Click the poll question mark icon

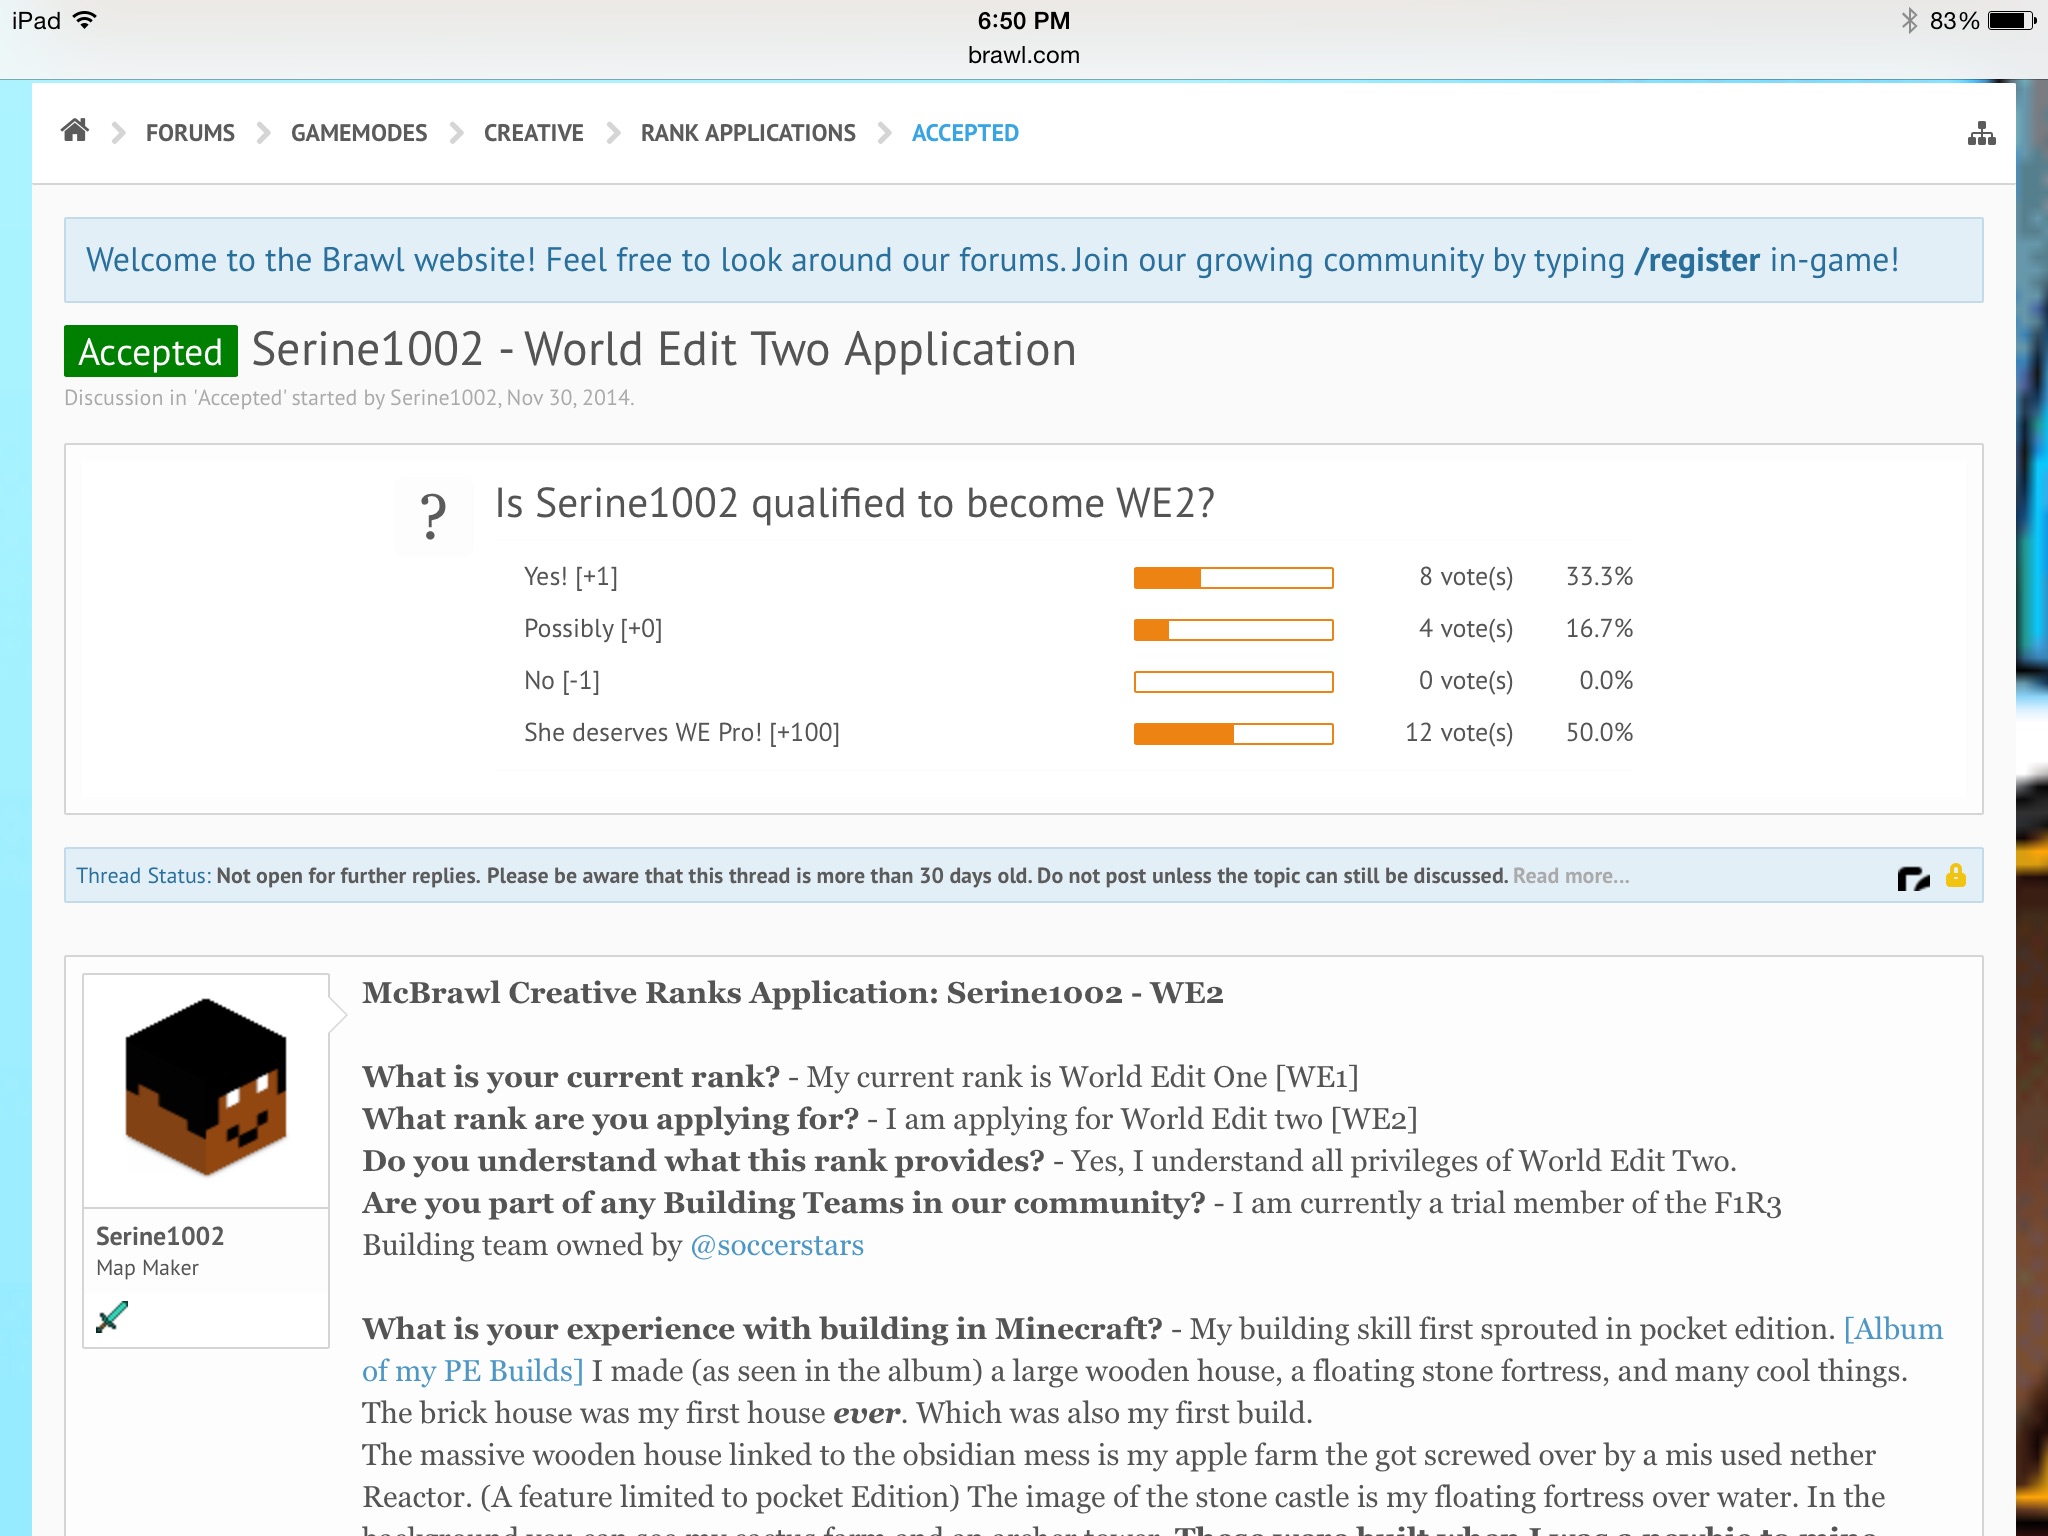(x=433, y=516)
